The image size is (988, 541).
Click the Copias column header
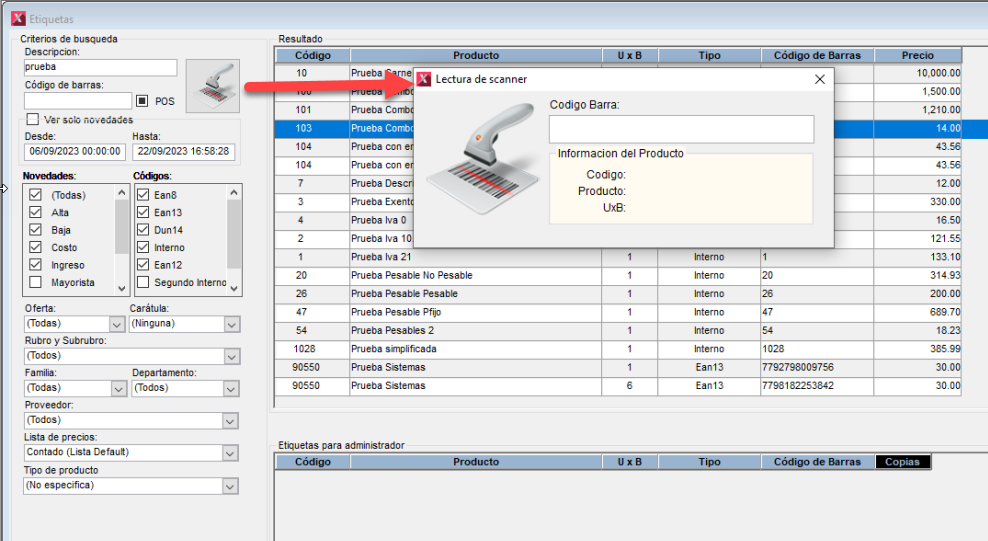(x=902, y=462)
